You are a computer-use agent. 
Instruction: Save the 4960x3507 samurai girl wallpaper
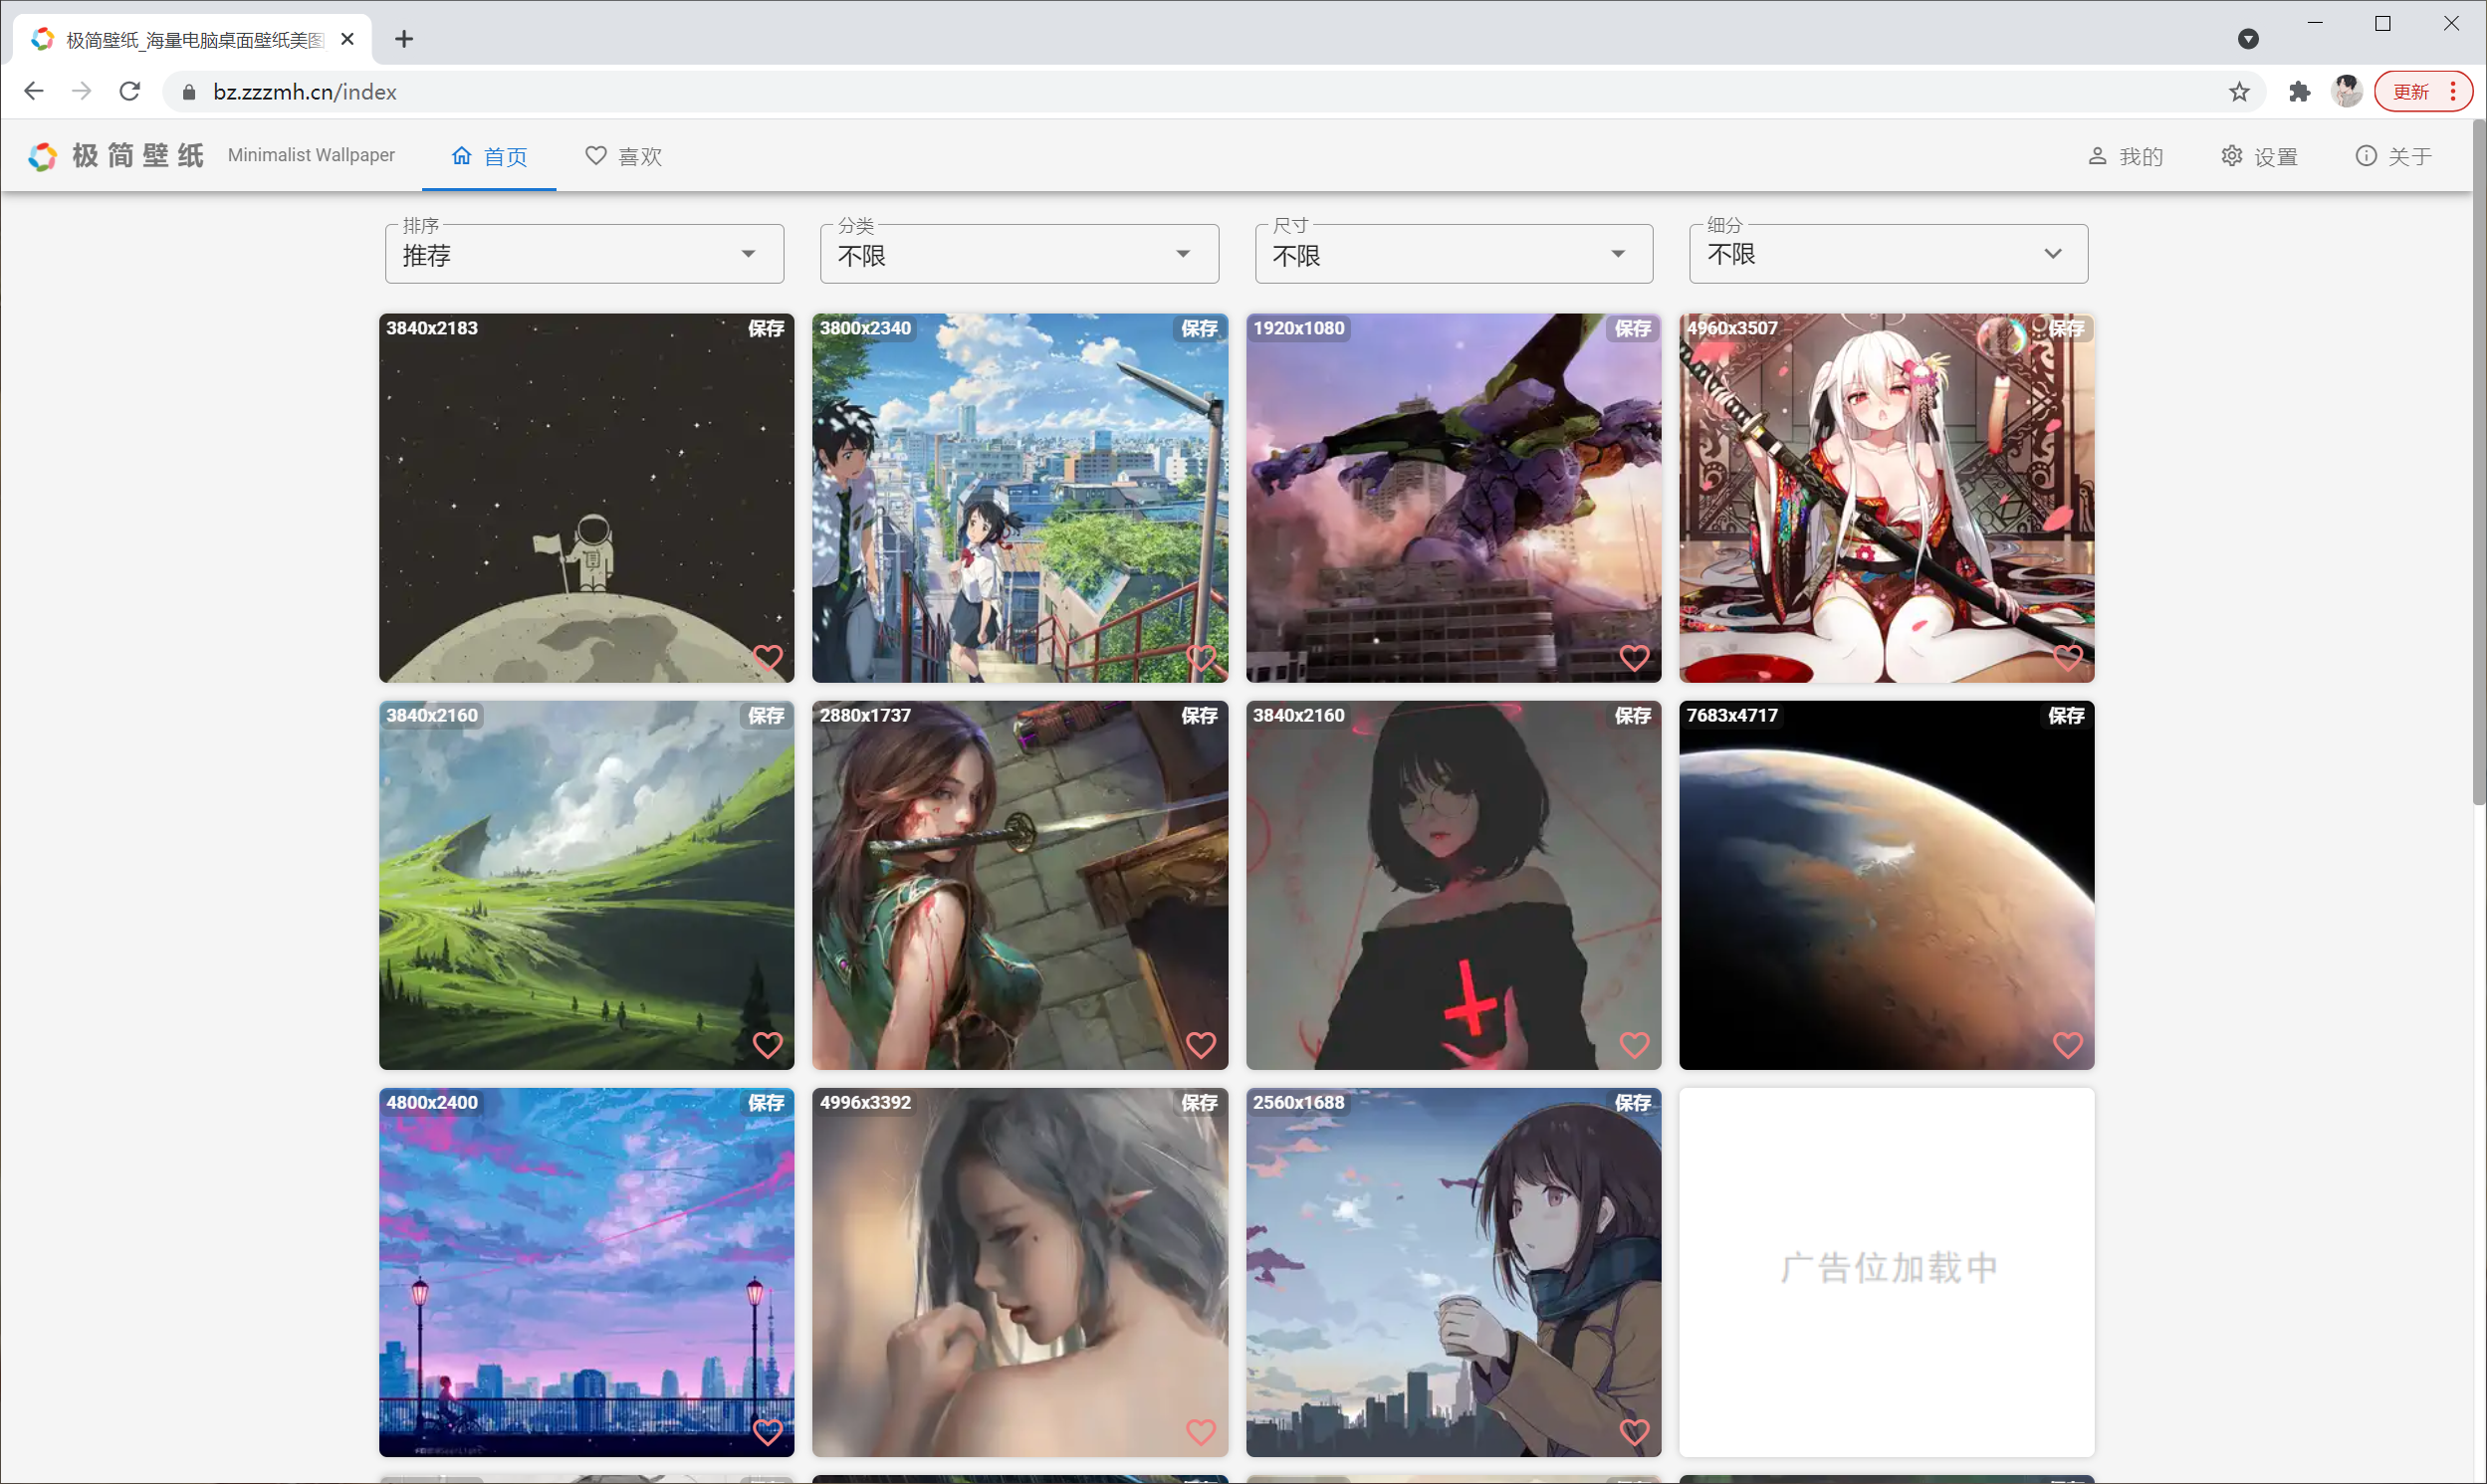pyautogui.click(x=2066, y=328)
